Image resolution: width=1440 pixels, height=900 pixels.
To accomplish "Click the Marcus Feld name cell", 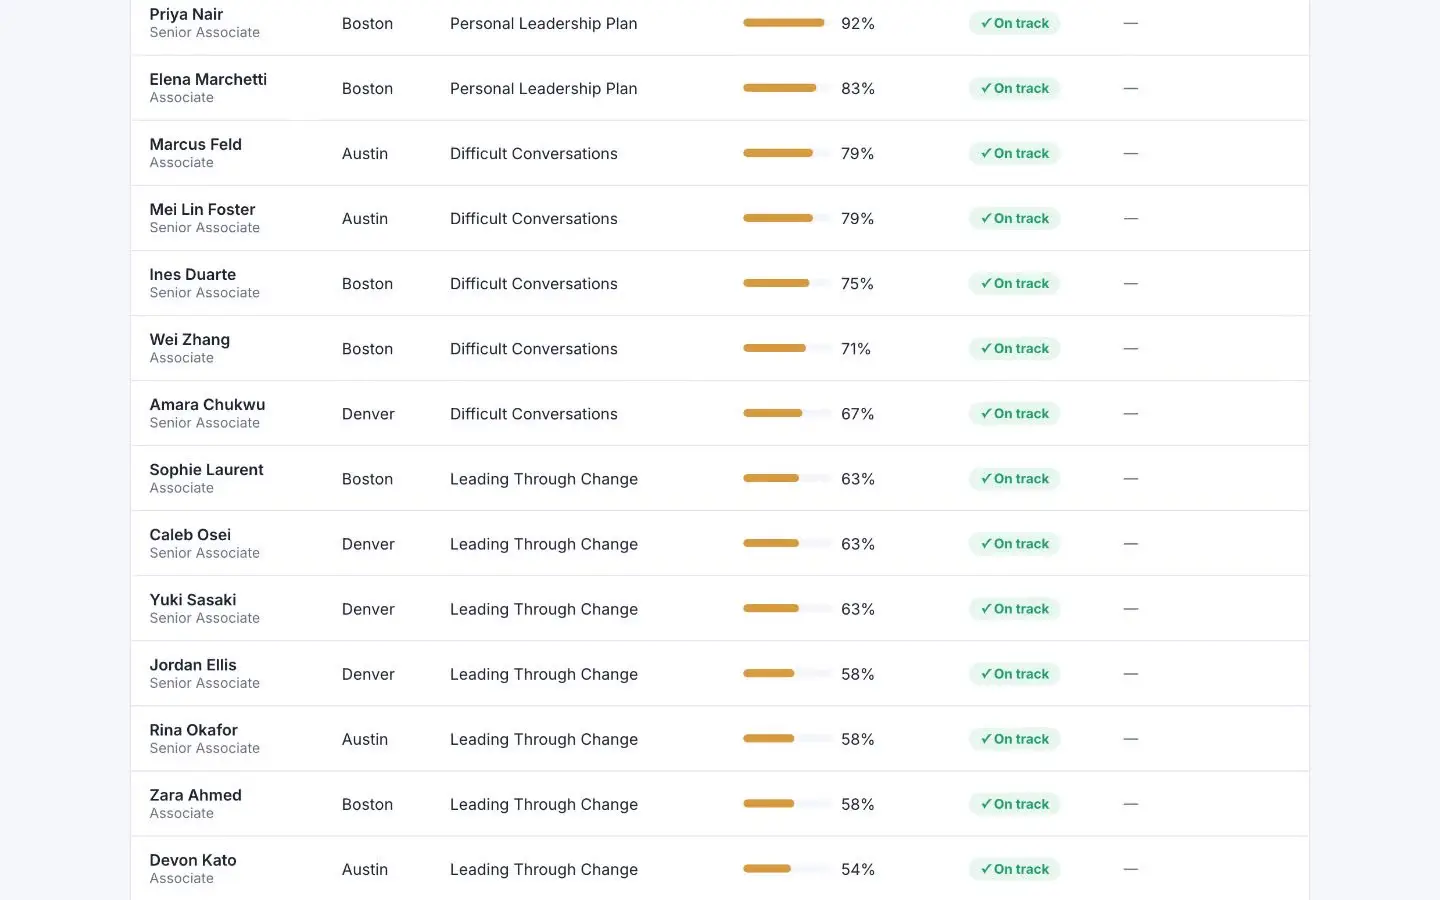I will coord(195,144).
